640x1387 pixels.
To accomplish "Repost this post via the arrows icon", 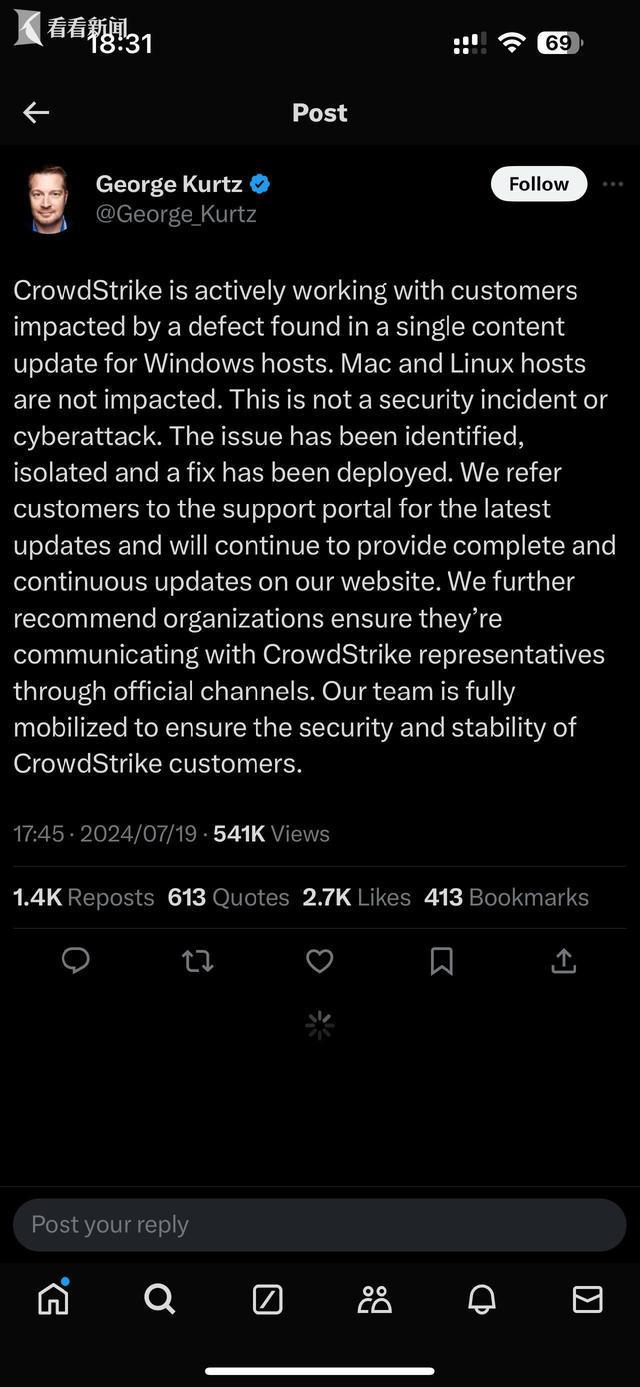I will click(x=198, y=961).
